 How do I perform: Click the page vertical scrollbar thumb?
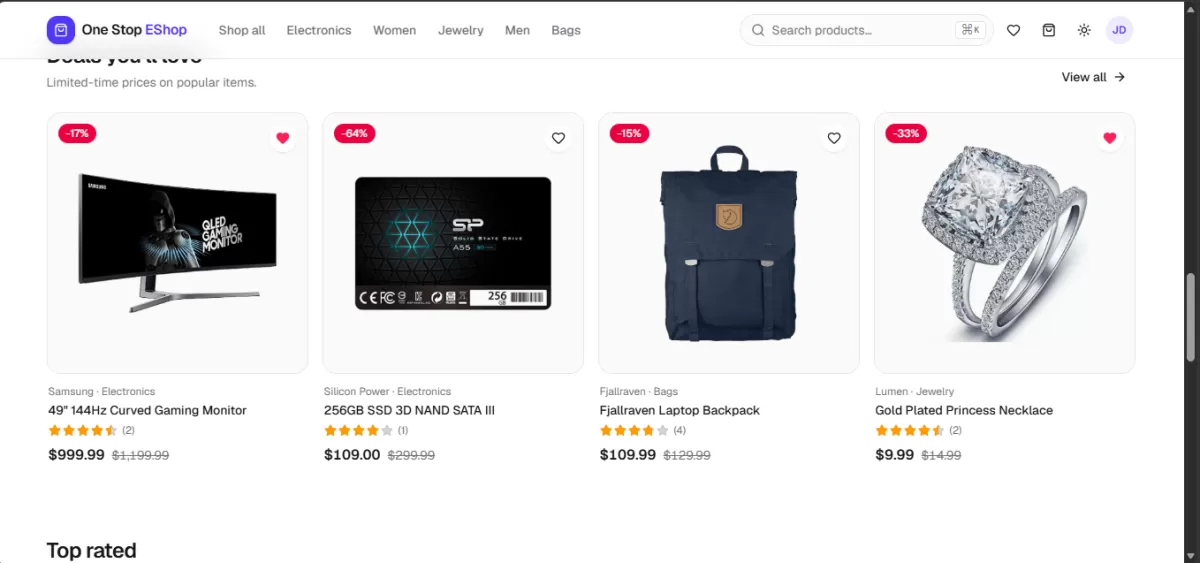[1190, 318]
